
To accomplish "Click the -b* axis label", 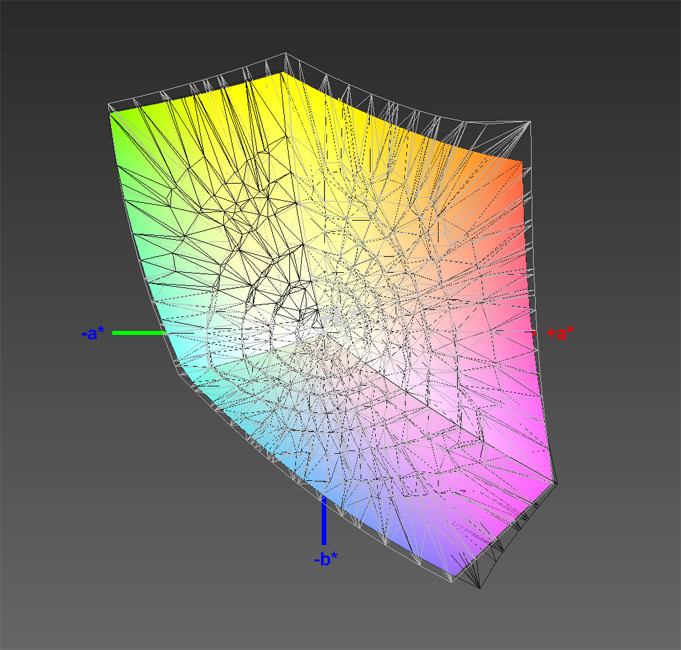I will point(326,558).
